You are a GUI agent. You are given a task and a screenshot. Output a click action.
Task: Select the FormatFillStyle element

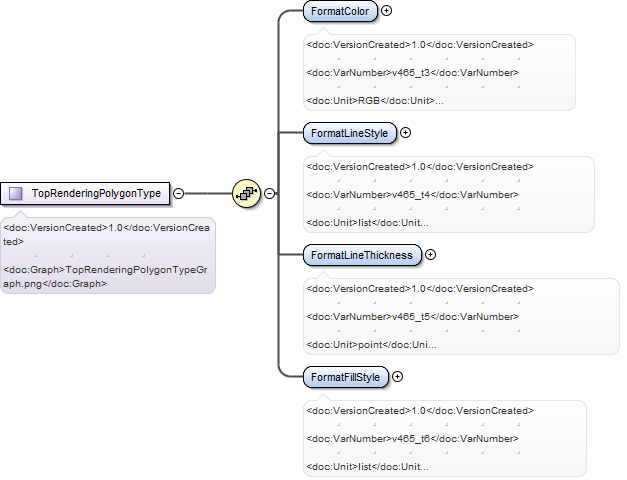pos(346,377)
